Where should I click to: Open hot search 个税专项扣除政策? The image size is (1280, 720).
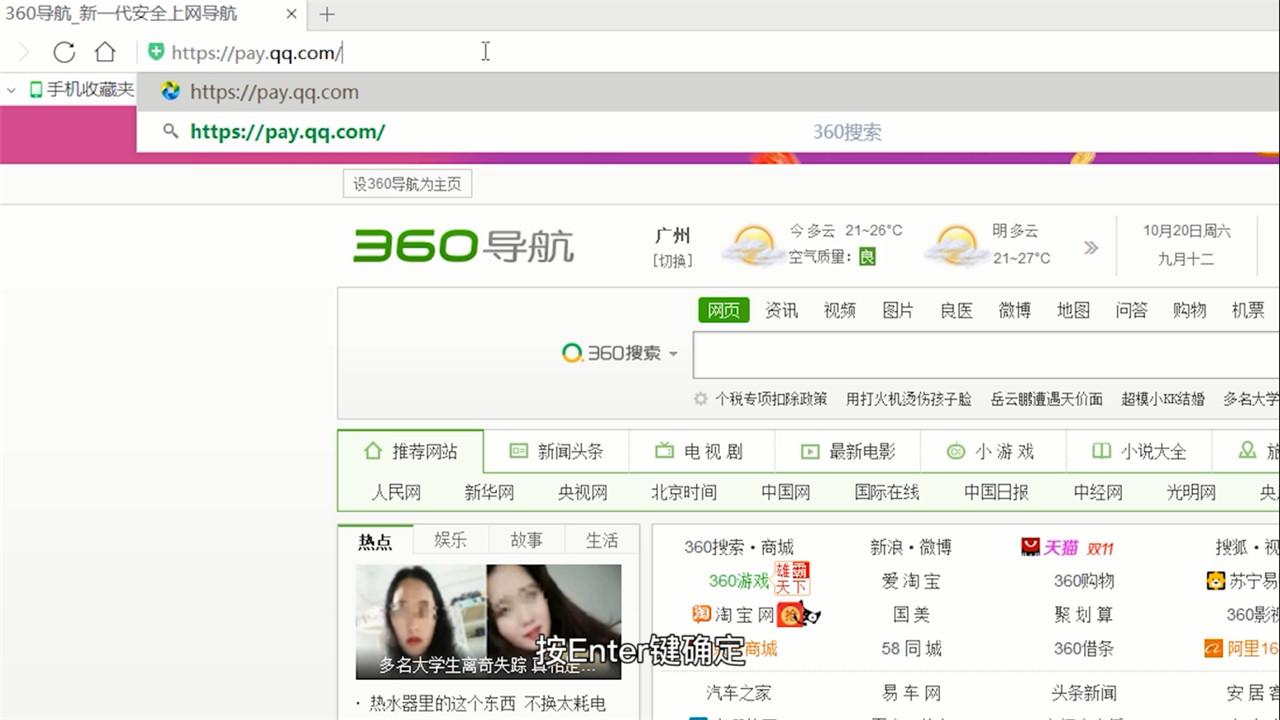point(771,399)
